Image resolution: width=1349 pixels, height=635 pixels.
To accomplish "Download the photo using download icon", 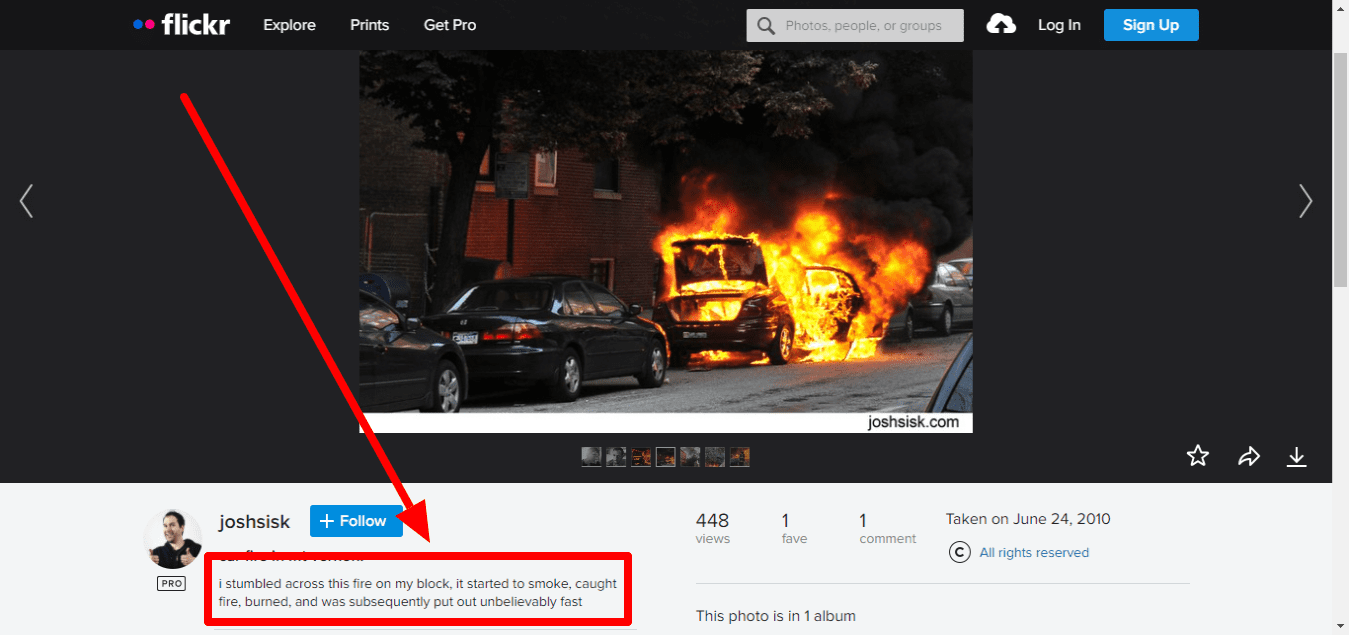I will [x=1296, y=456].
